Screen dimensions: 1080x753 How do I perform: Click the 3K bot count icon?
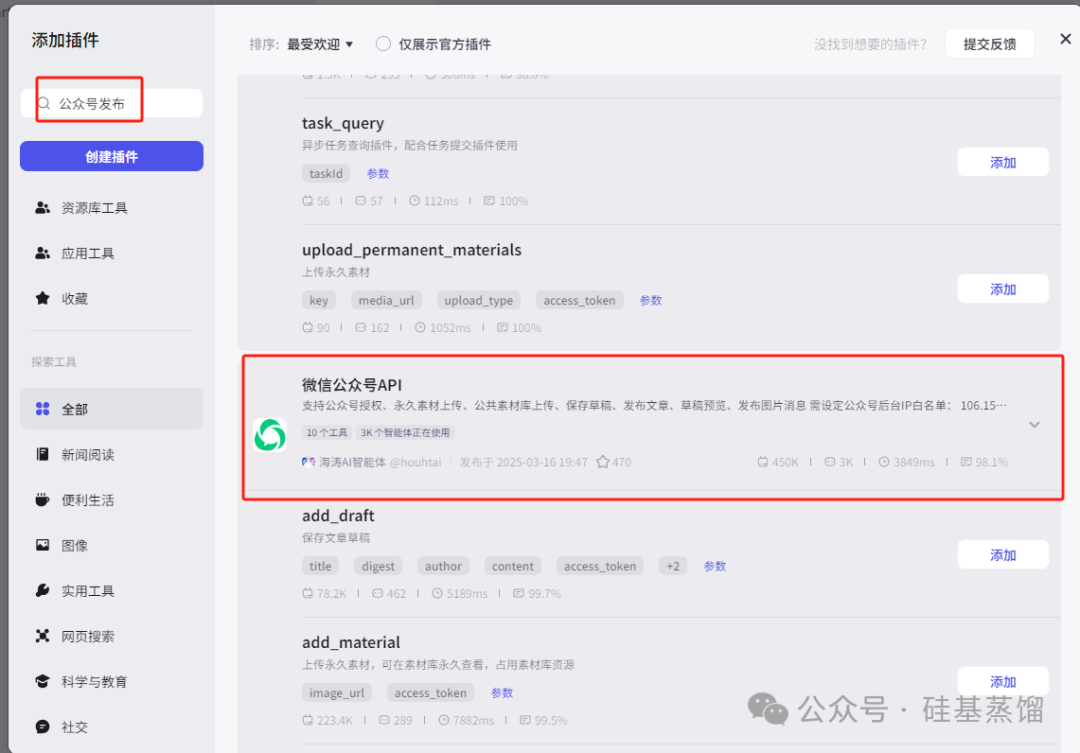(830, 462)
